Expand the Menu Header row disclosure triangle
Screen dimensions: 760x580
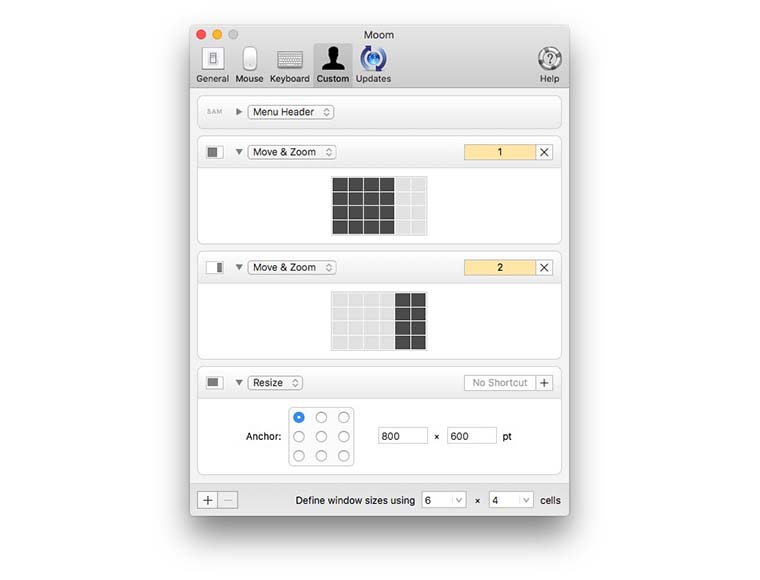pyautogui.click(x=239, y=112)
